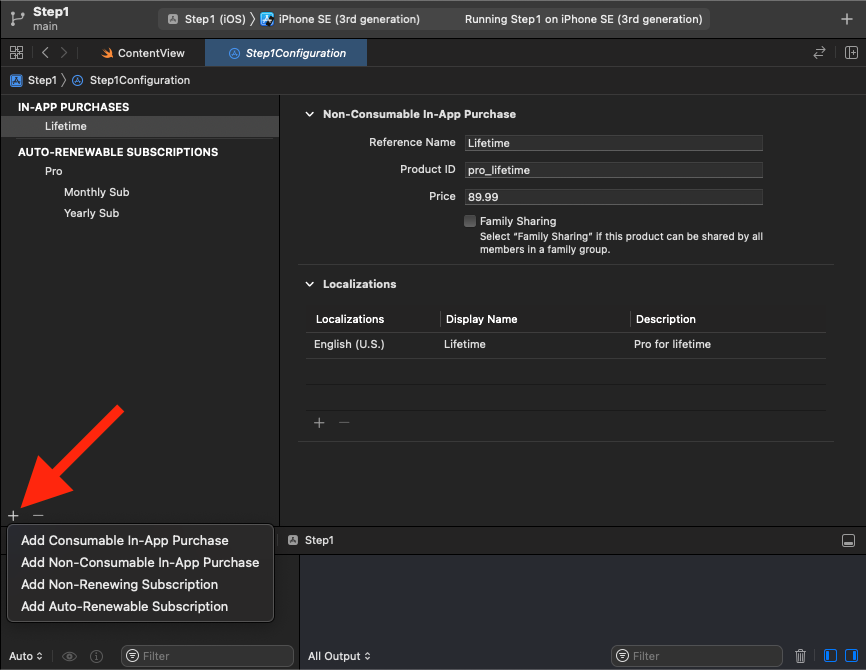Add an editor pane on the right

pyautogui.click(x=851, y=53)
